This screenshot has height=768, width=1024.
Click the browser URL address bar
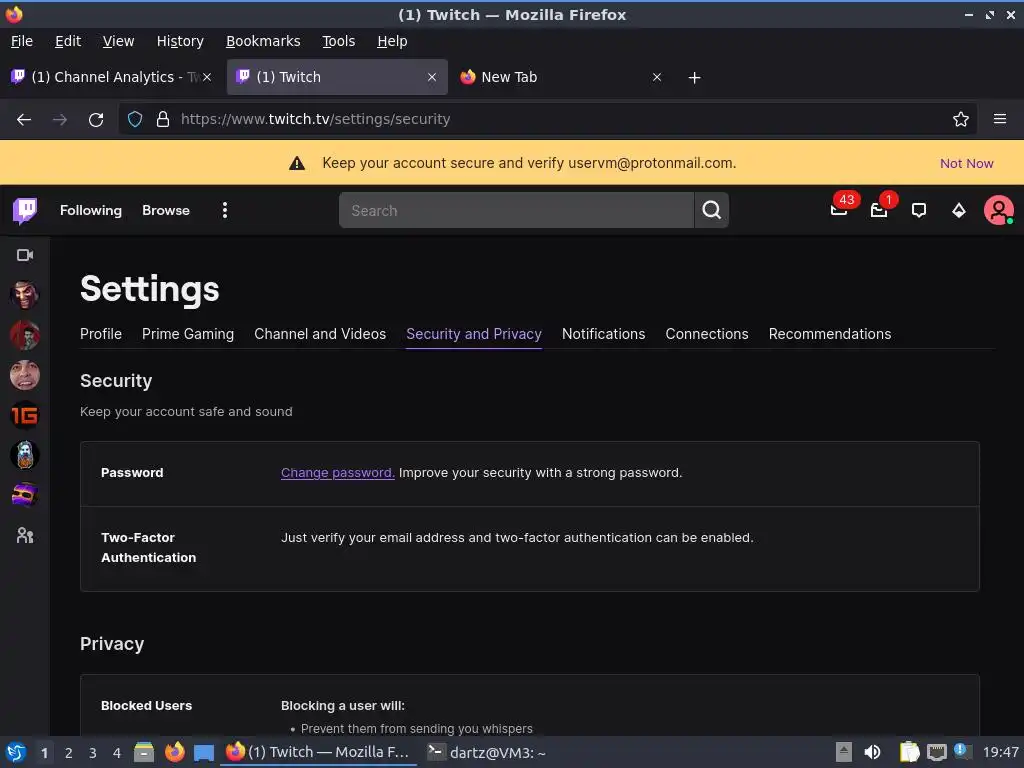click(549, 119)
